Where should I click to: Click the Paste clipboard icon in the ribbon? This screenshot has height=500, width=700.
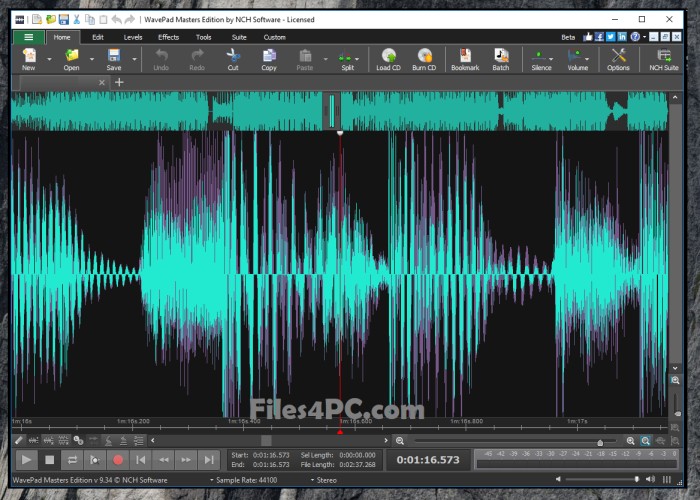click(x=305, y=56)
